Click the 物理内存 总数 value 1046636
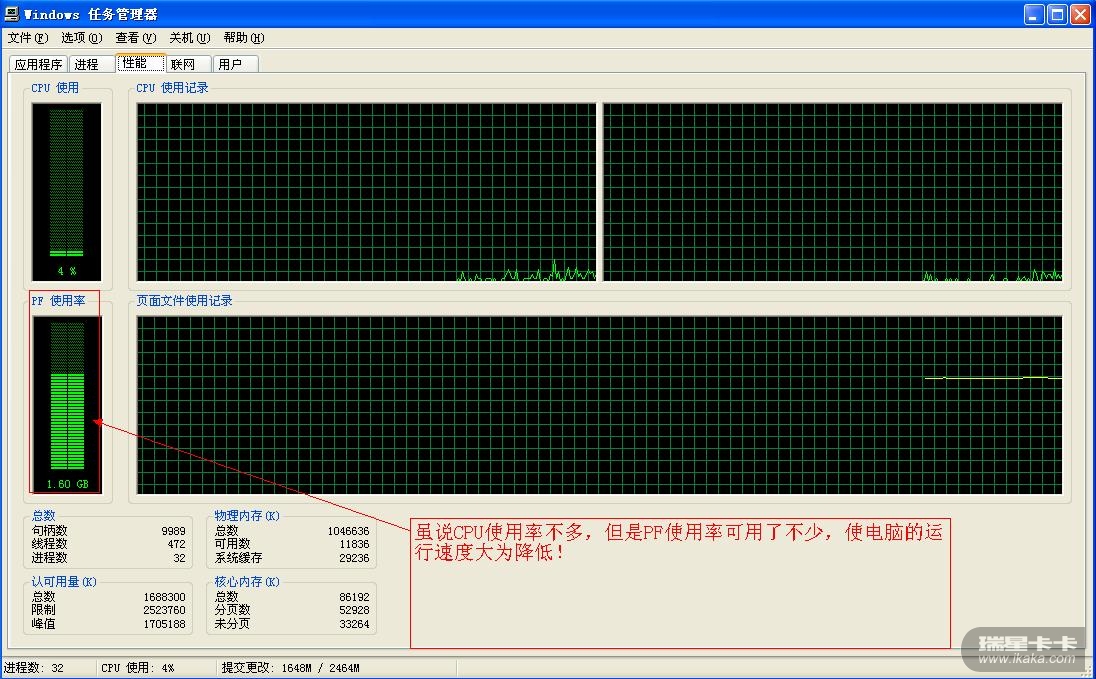This screenshot has height=679, width=1096. point(348,531)
